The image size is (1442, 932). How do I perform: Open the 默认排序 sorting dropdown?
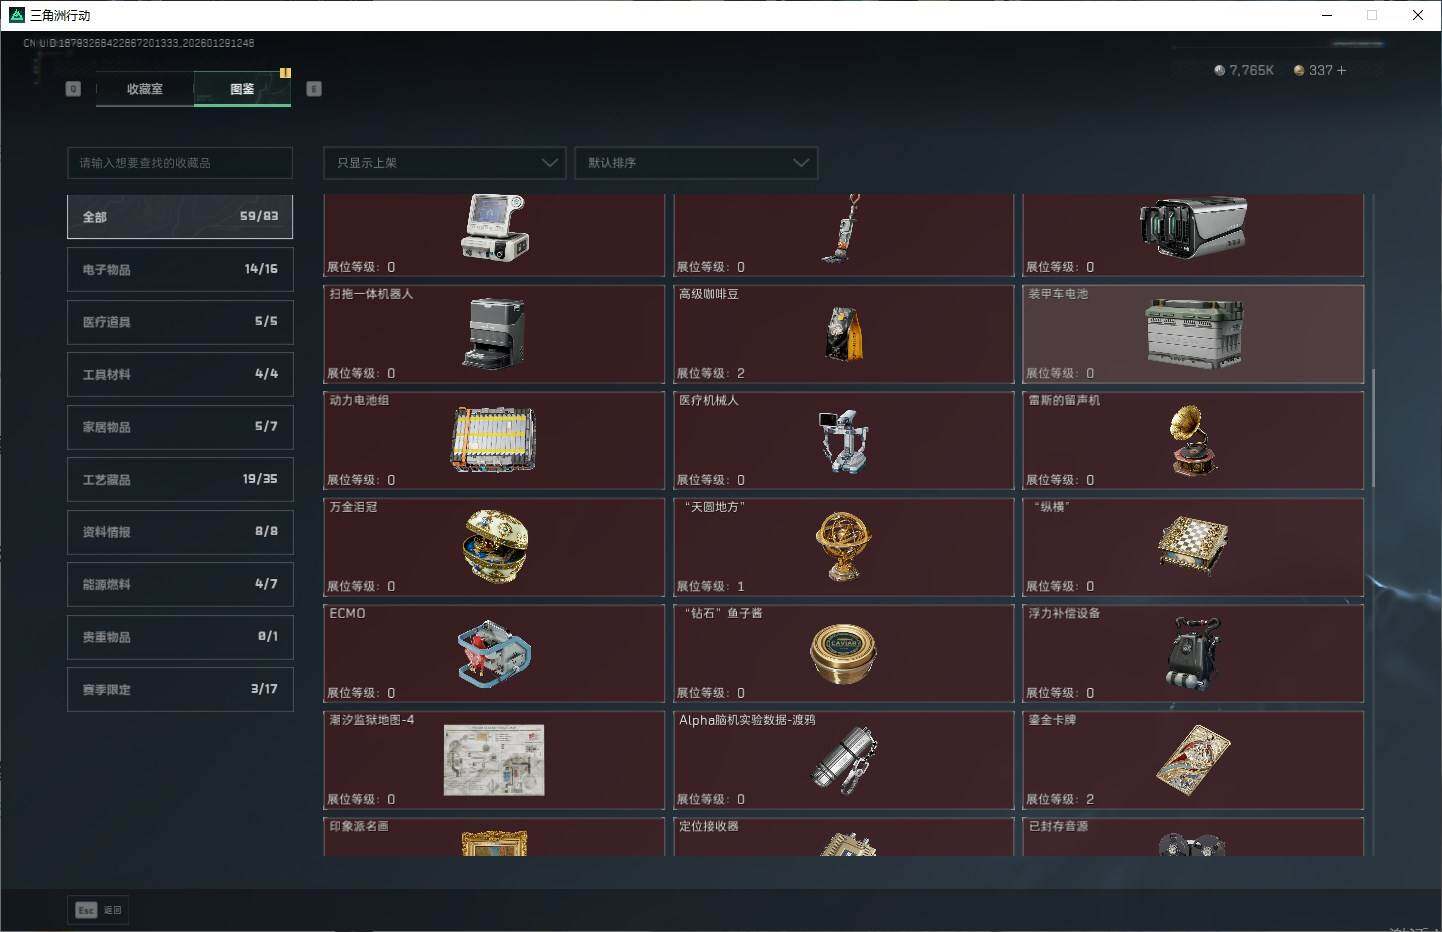[696, 163]
